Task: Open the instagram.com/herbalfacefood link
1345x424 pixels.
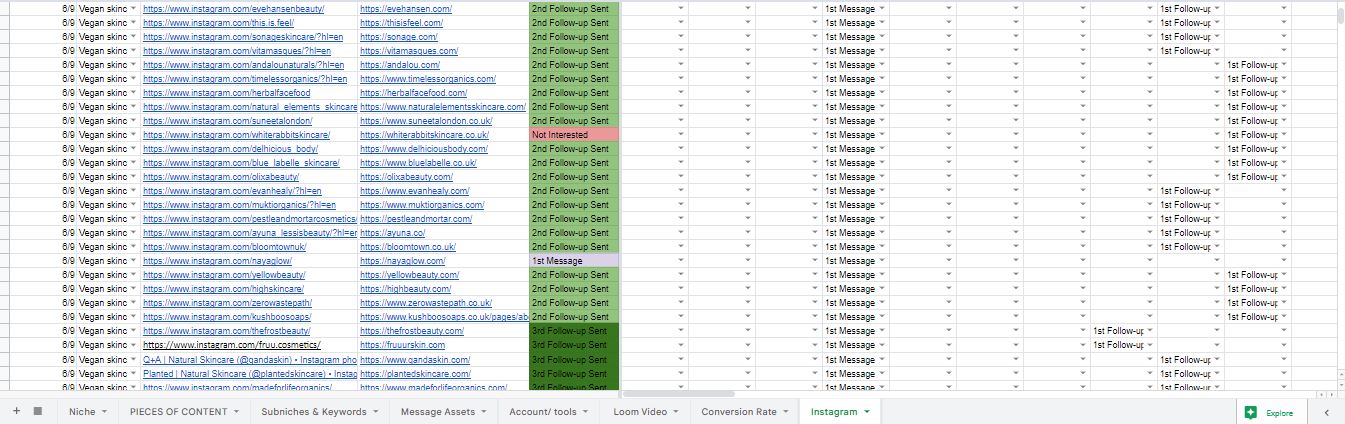Action: click(227, 93)
